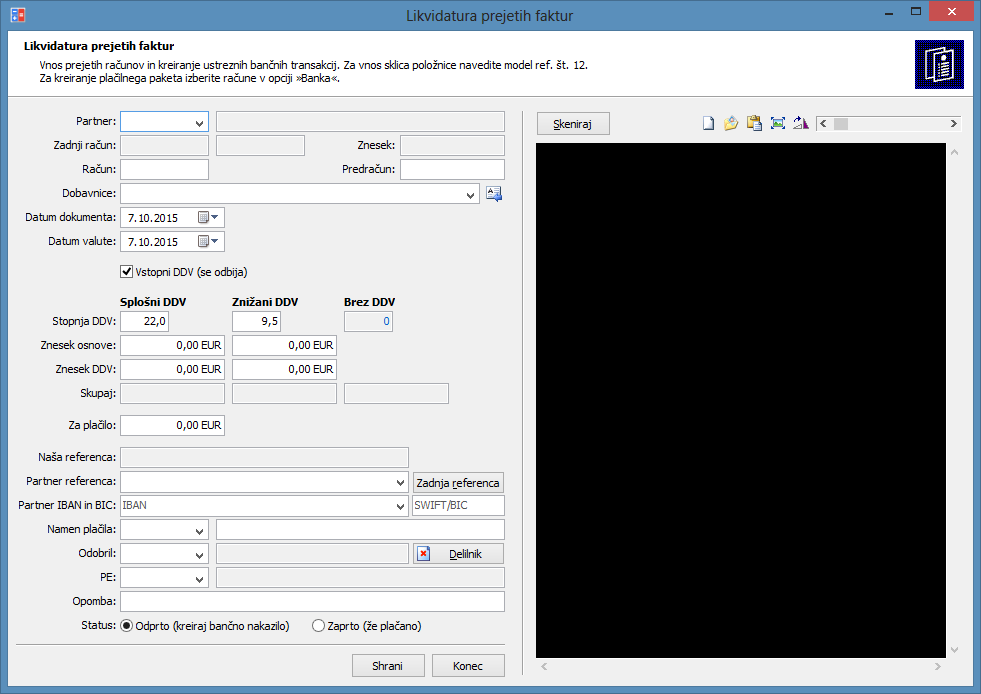Click the Opomba text field

(x=312, y=602)
